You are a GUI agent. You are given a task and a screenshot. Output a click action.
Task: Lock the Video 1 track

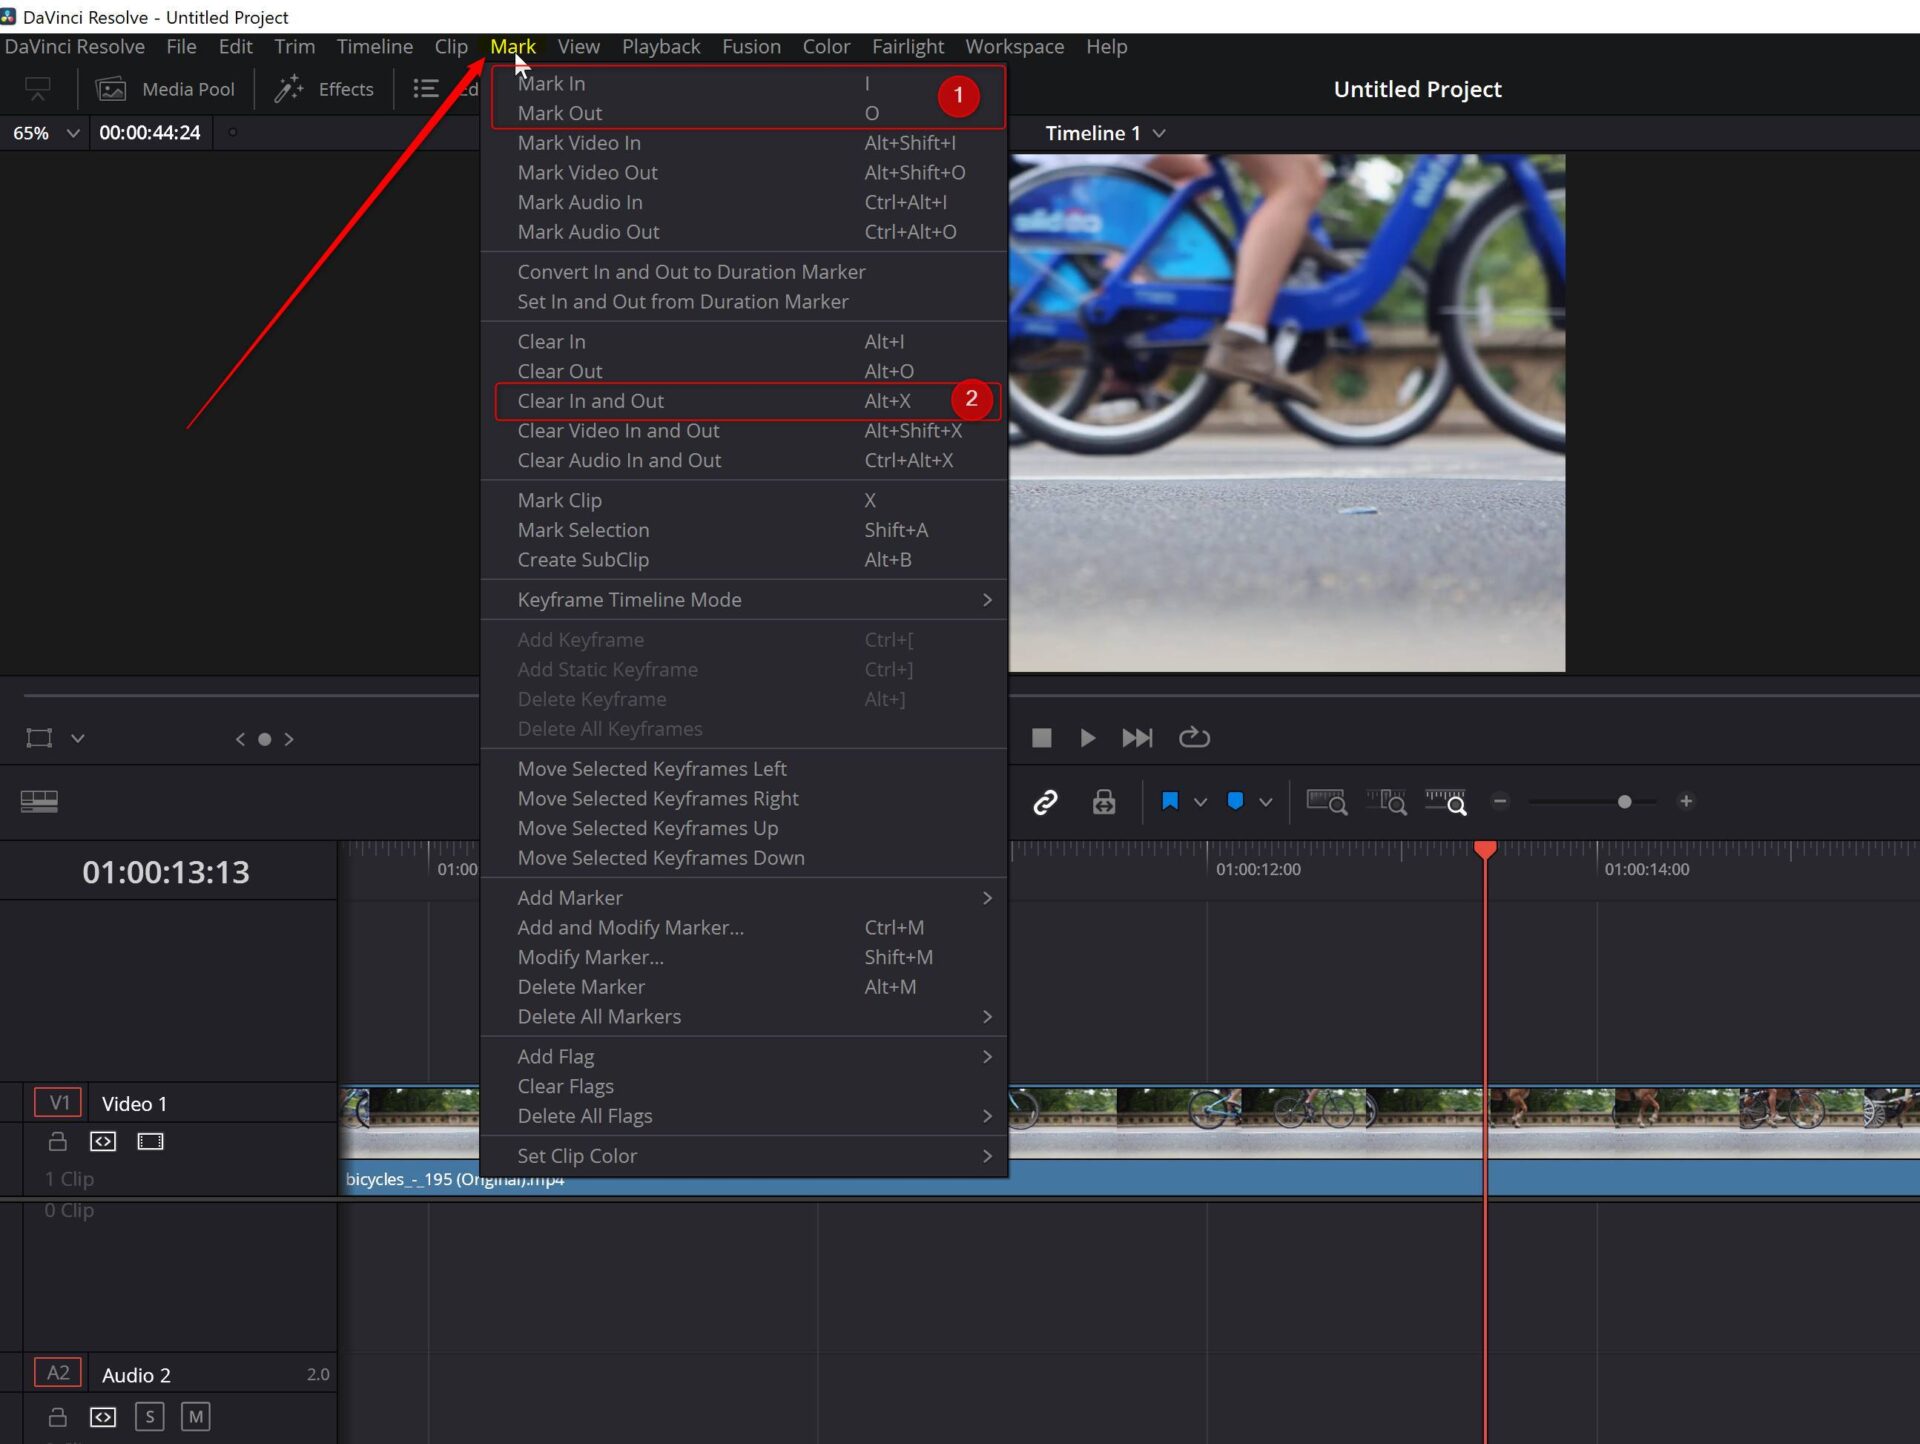pyautogui.click(x=57, y=1141)
